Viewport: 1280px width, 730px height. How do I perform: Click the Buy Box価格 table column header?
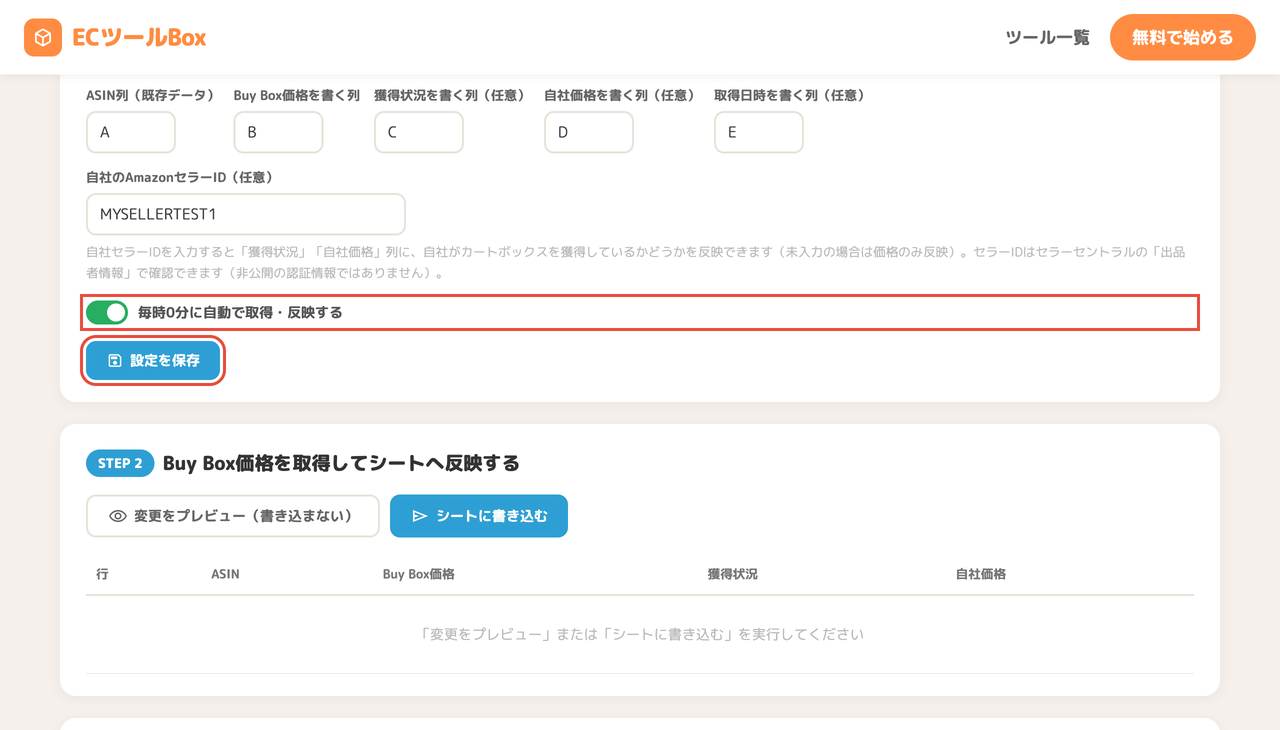coord(419,574)
